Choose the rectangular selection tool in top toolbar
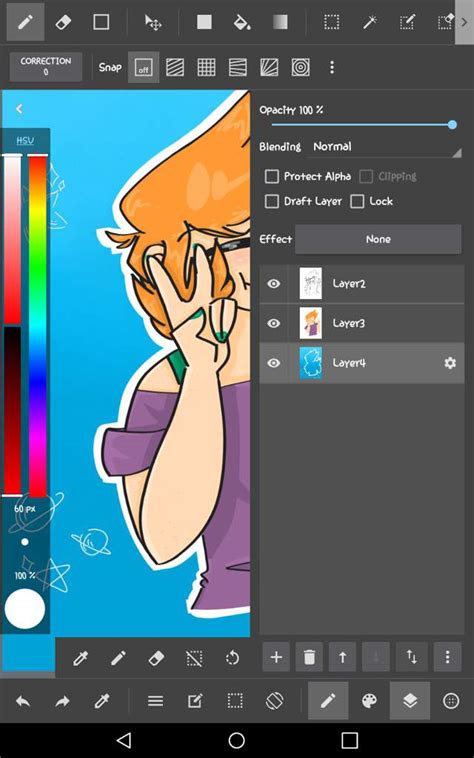 [331, 22]
